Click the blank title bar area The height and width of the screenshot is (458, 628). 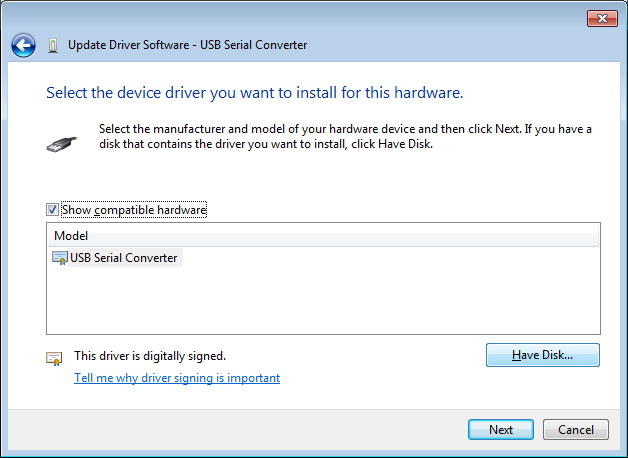300,16
